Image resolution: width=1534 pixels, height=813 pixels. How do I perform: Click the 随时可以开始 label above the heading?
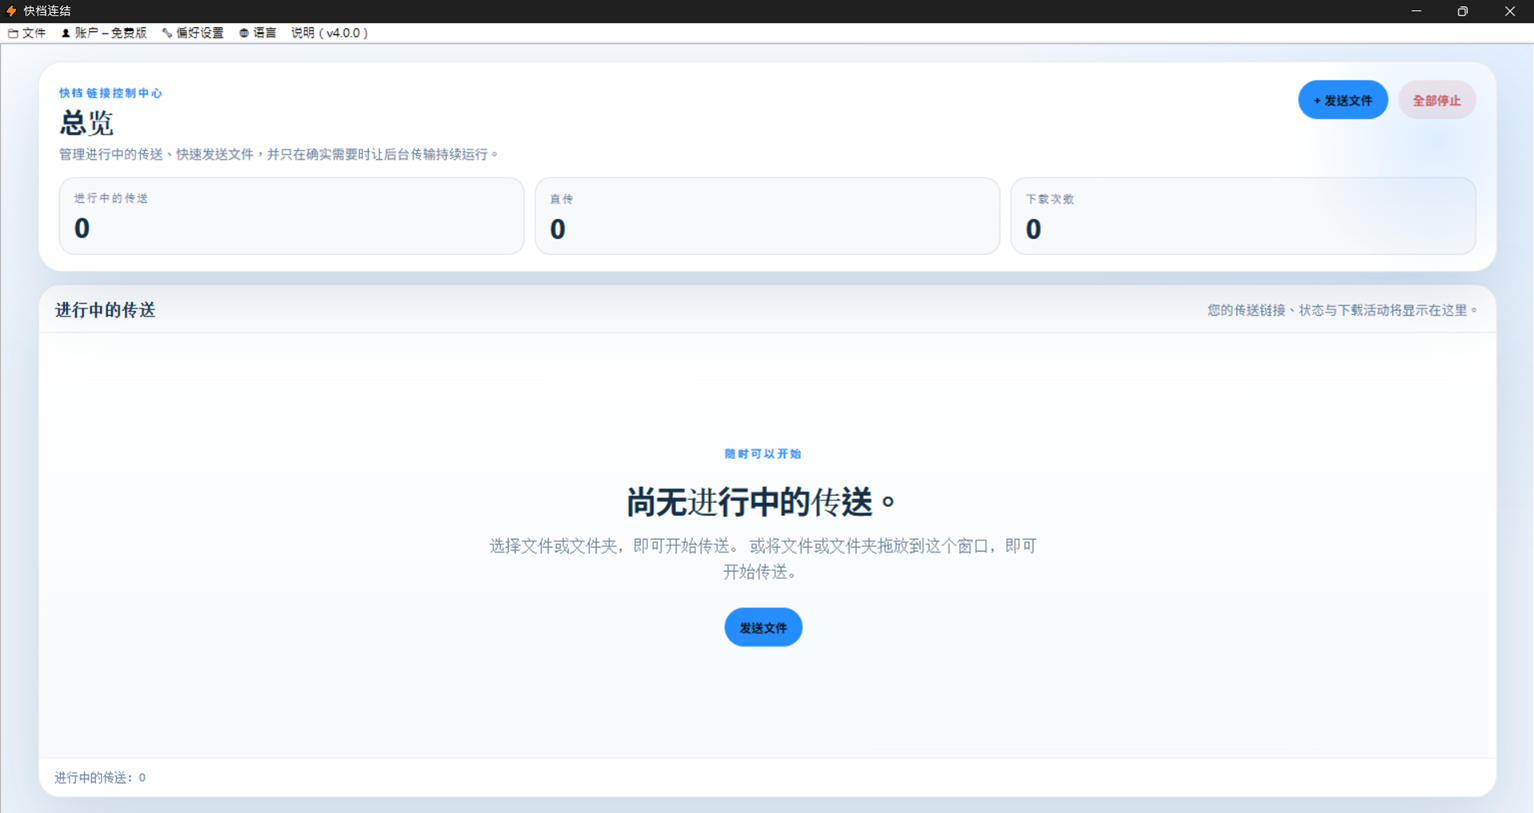click(x=763, y=454)
